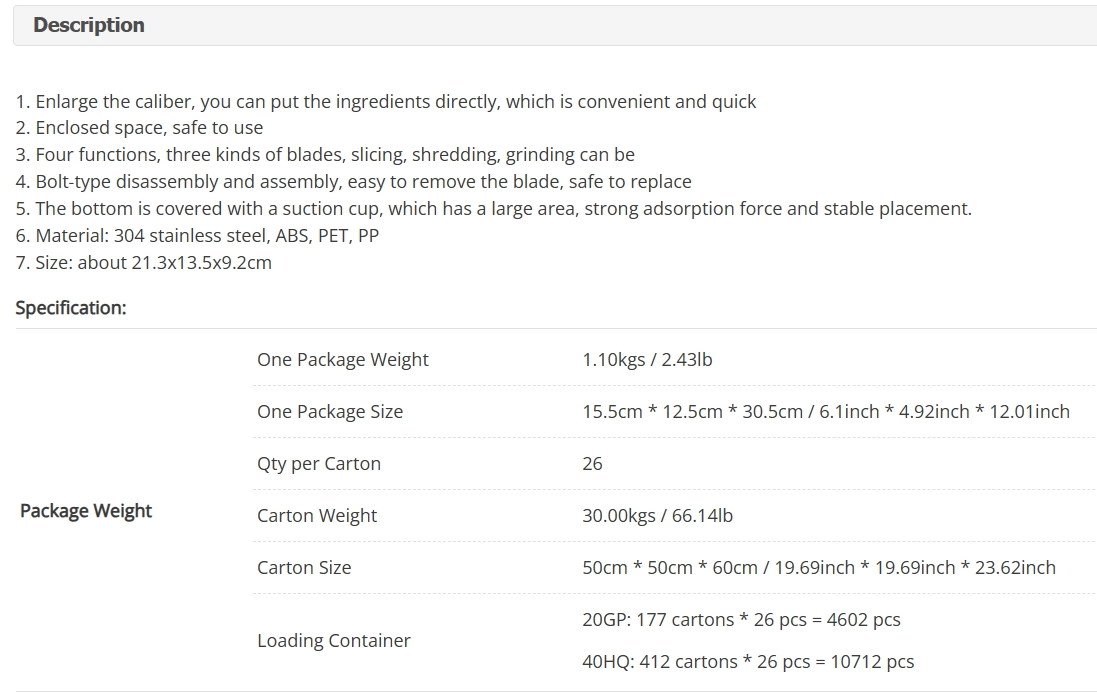The height and width of the screenshot is (693, 1097).
Task: Click the Qty per Carton label
Action: tap(318, 464)
